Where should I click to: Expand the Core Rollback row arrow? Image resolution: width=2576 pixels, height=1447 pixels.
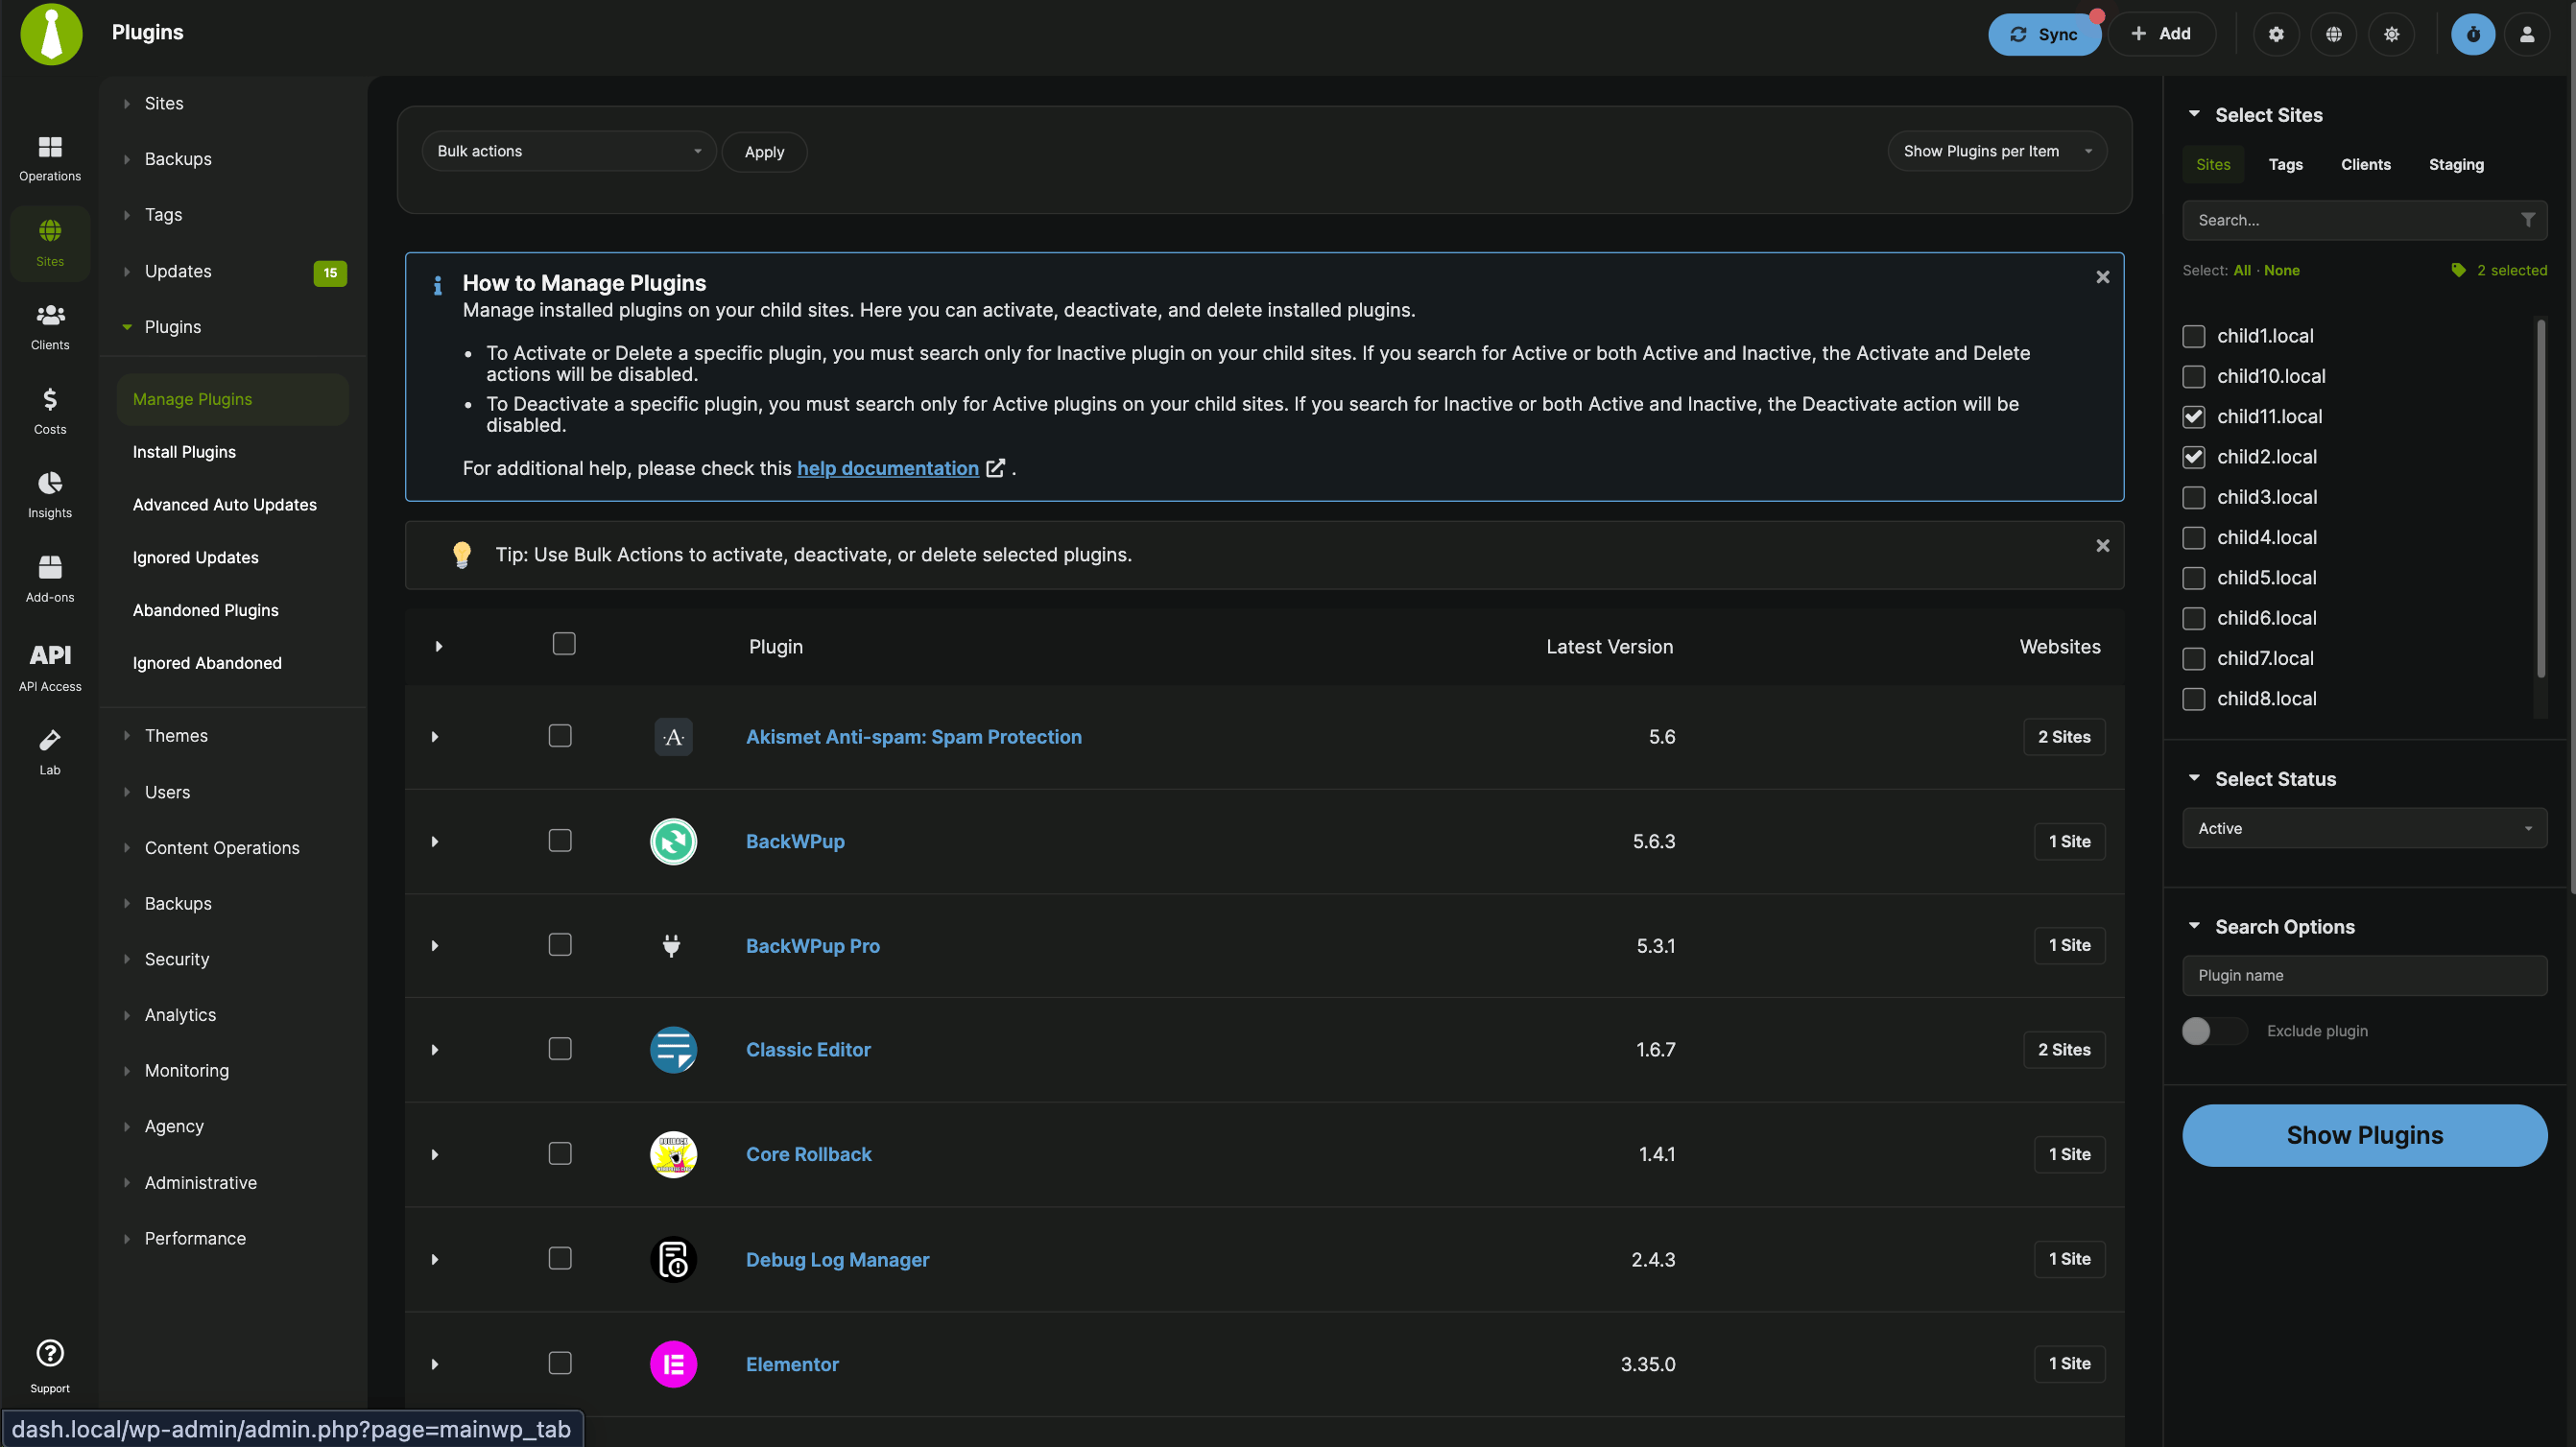(435, 1155)
